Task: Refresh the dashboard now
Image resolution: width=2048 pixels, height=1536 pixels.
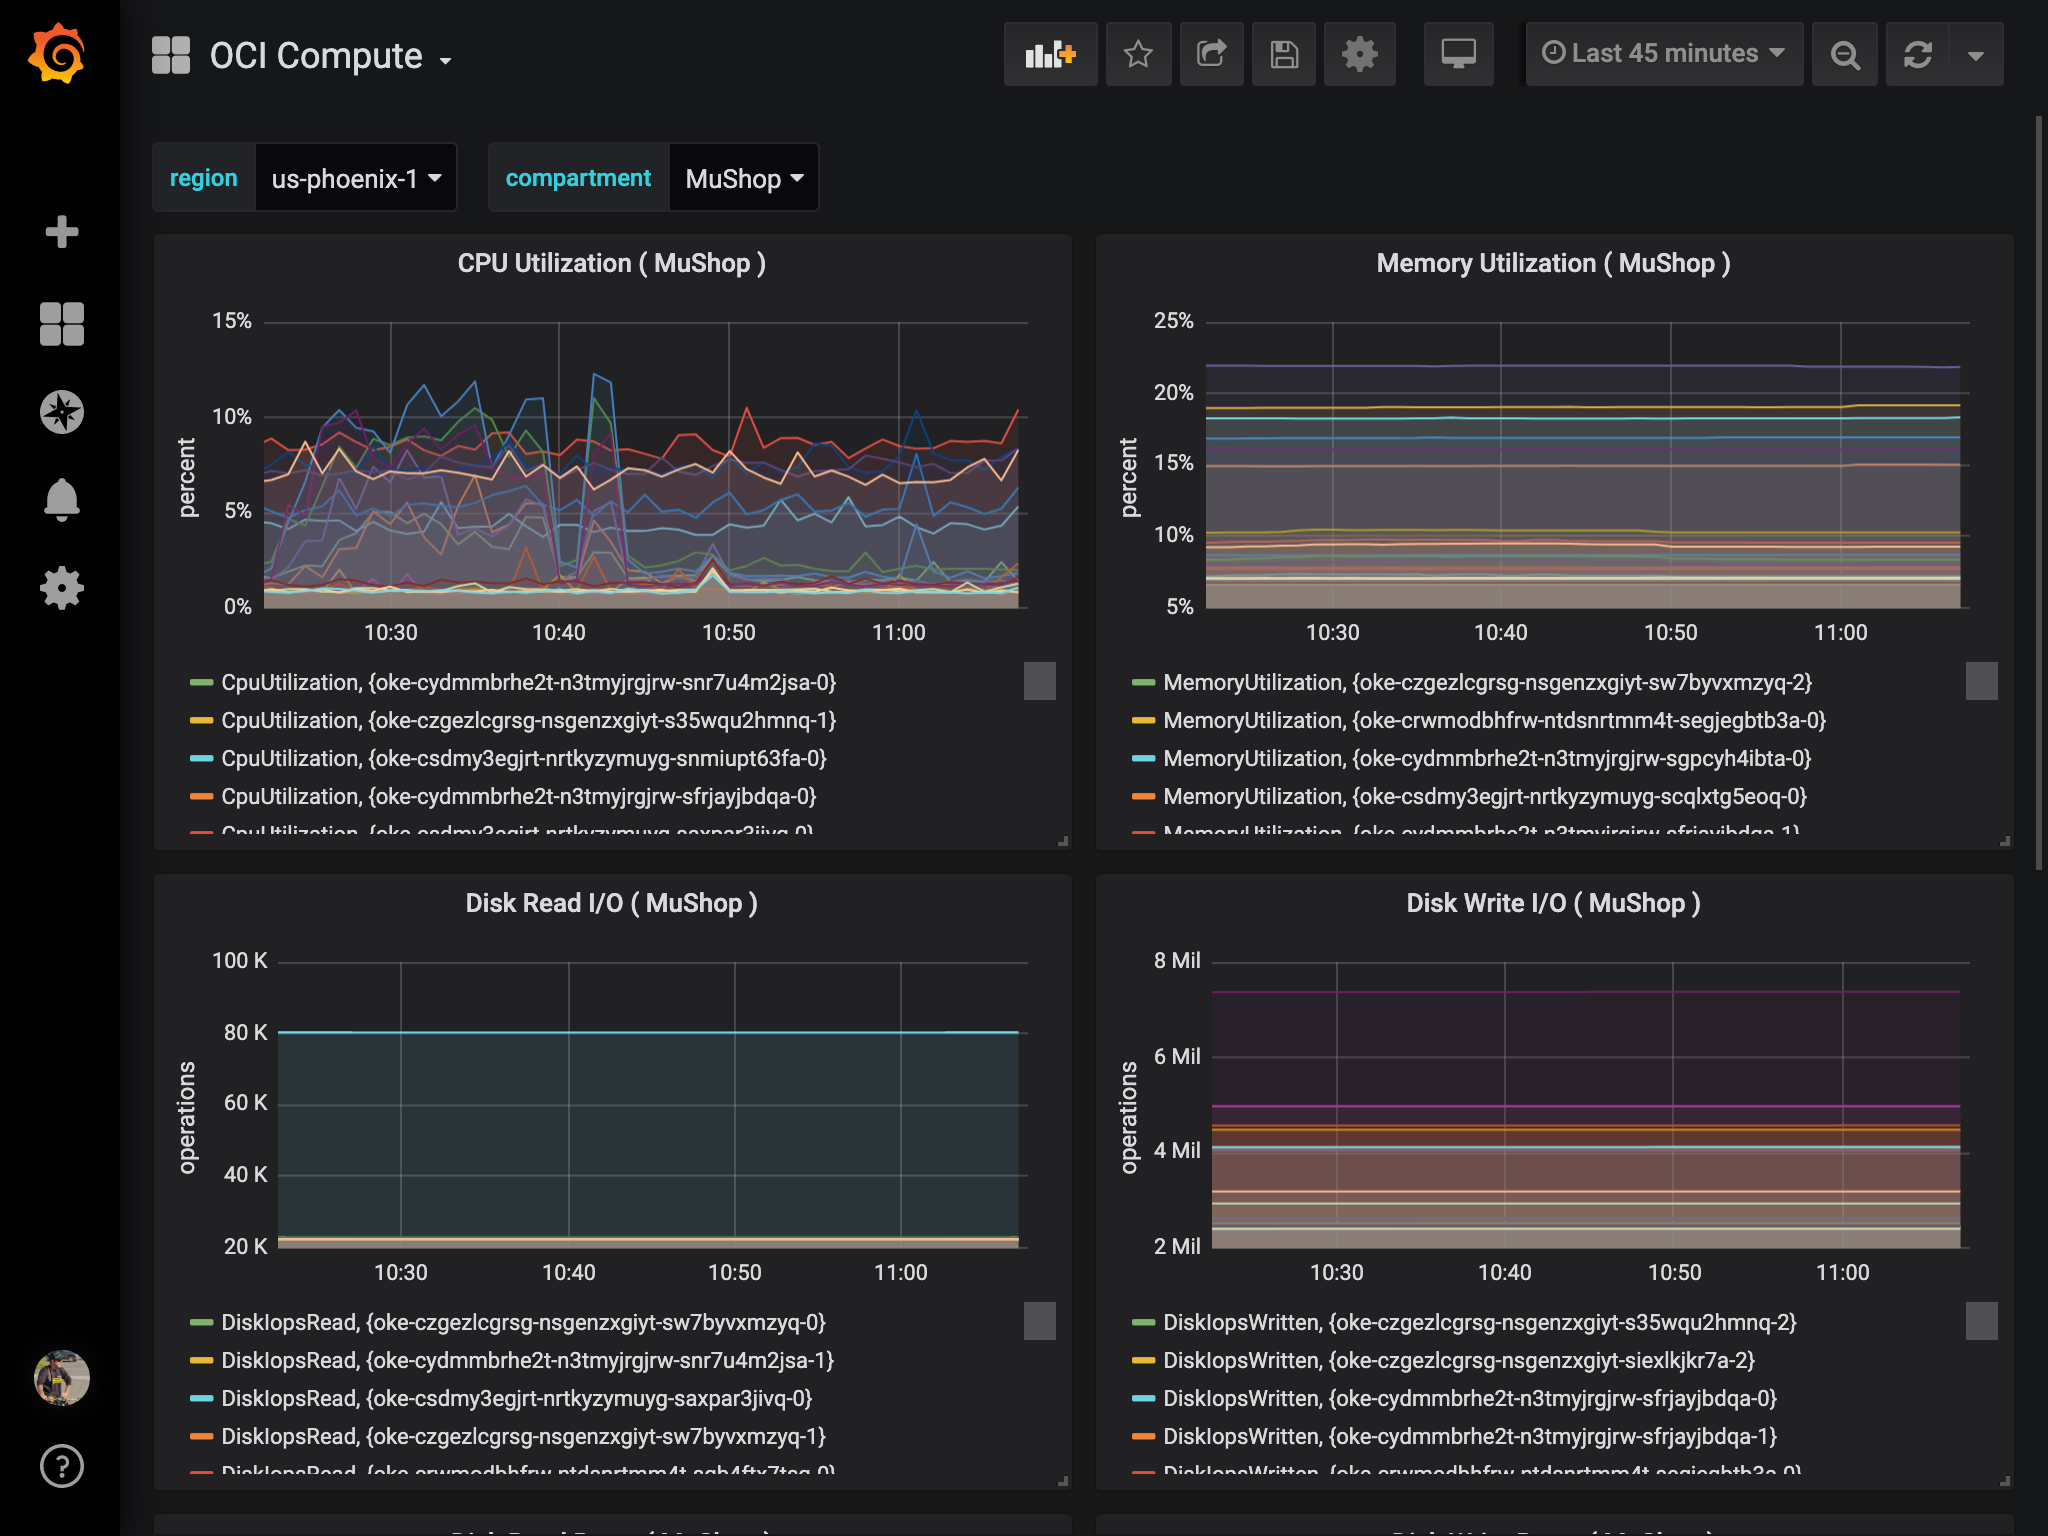Action: click(x=1917, y=54)
